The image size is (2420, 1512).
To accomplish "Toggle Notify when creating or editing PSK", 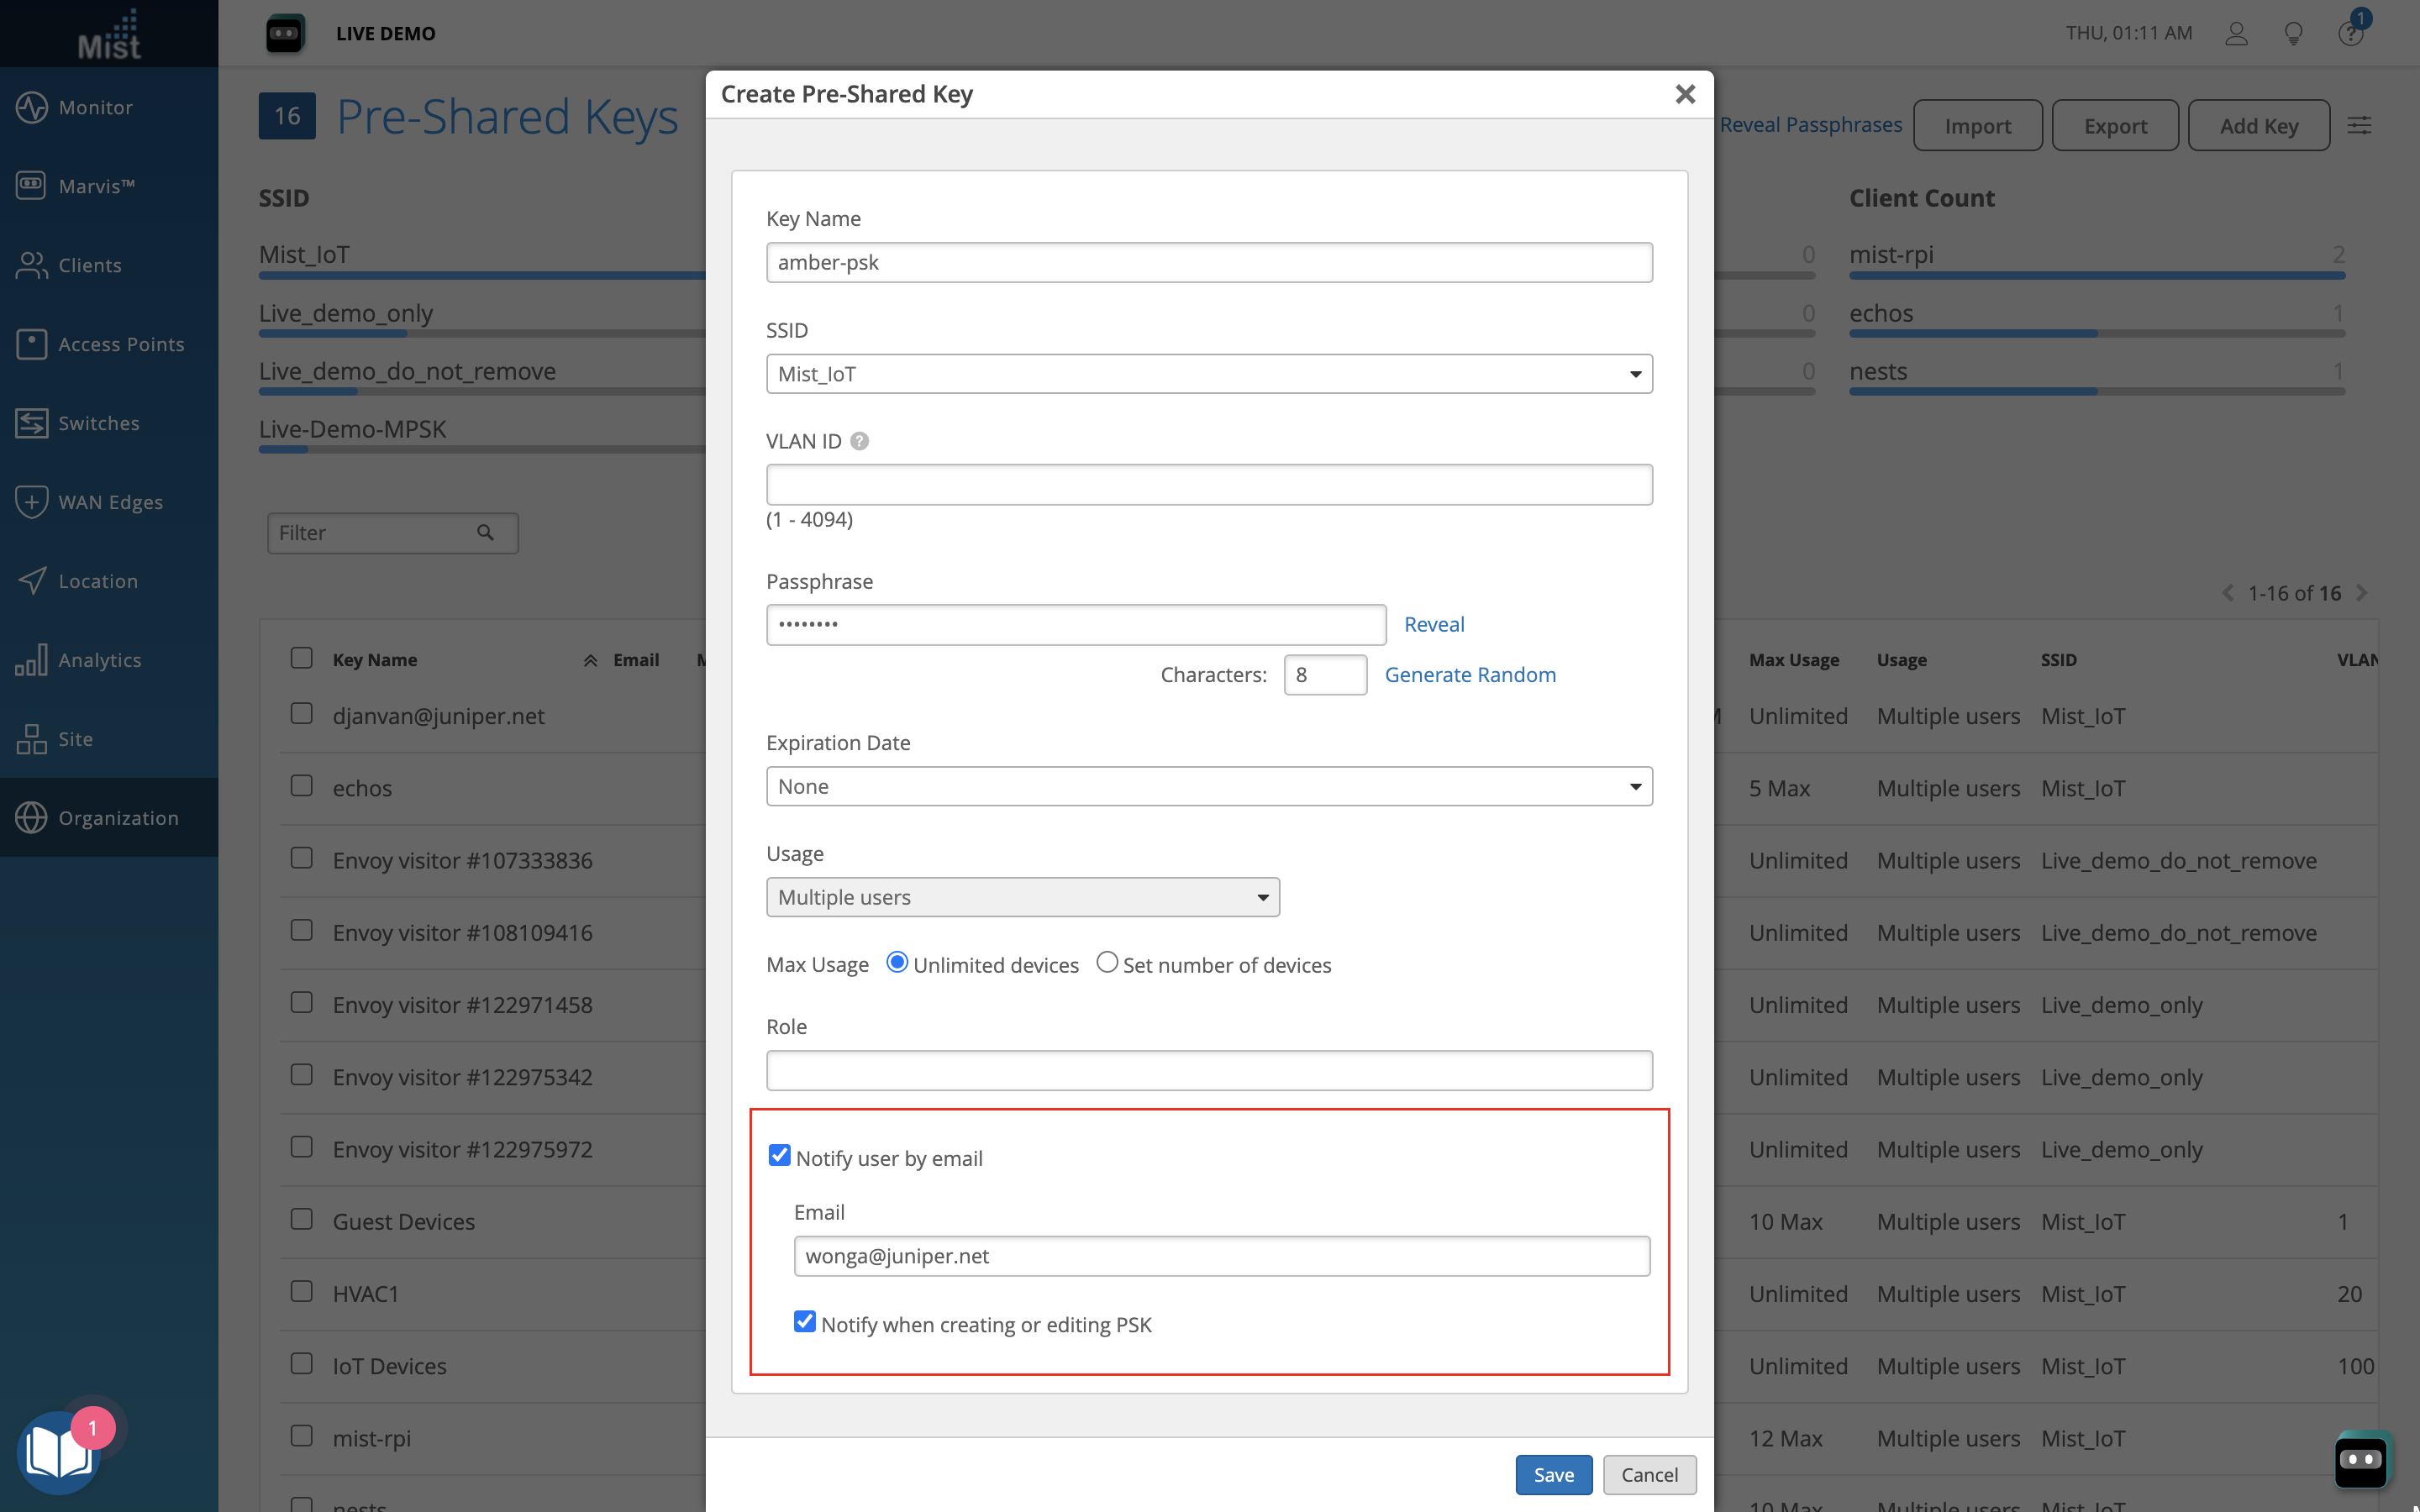I will tap(805, 1322).
